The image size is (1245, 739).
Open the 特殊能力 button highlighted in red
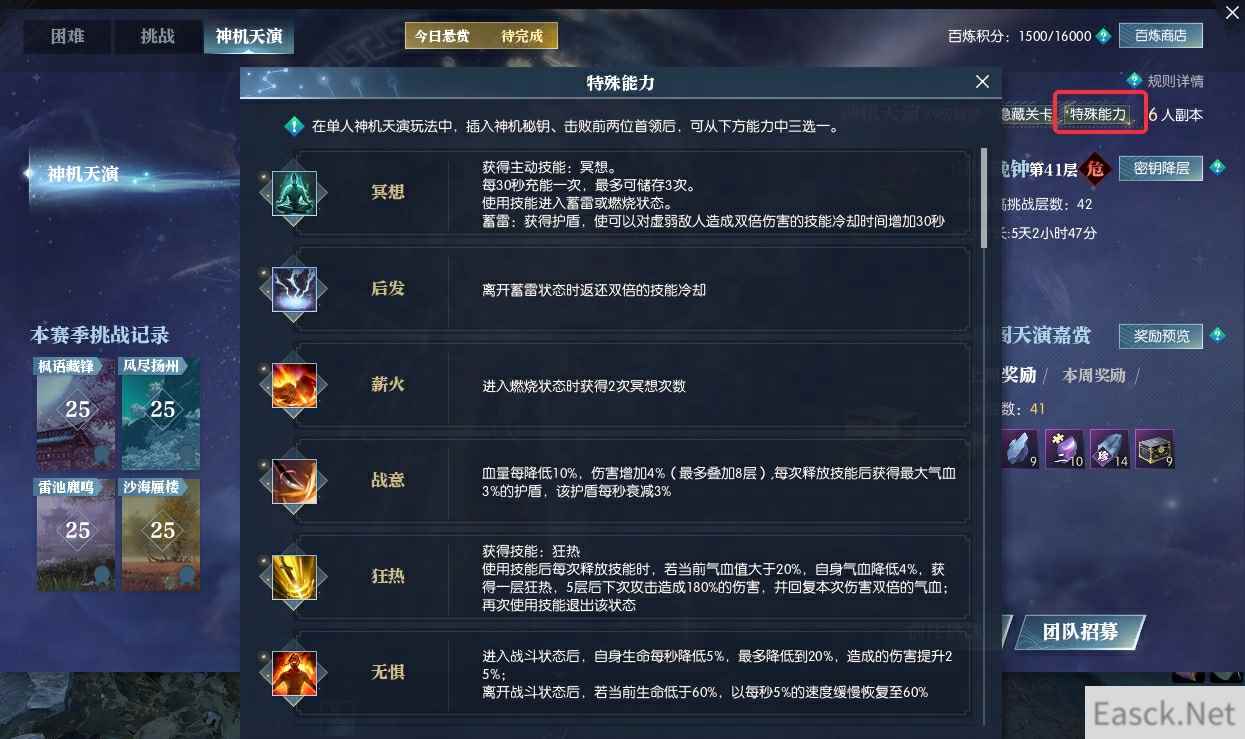[1098, 115]
